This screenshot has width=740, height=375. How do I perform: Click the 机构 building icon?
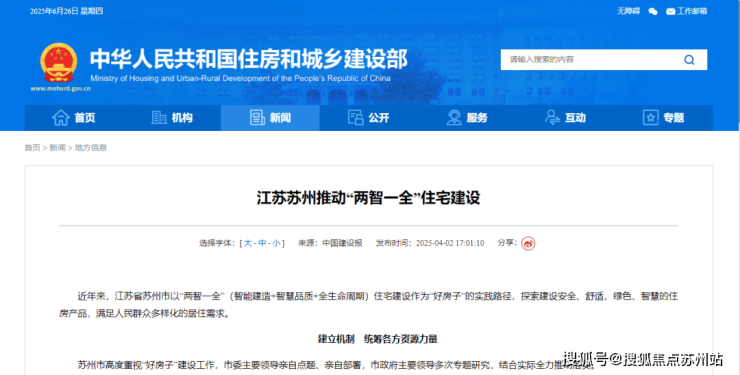pos(159,117)
